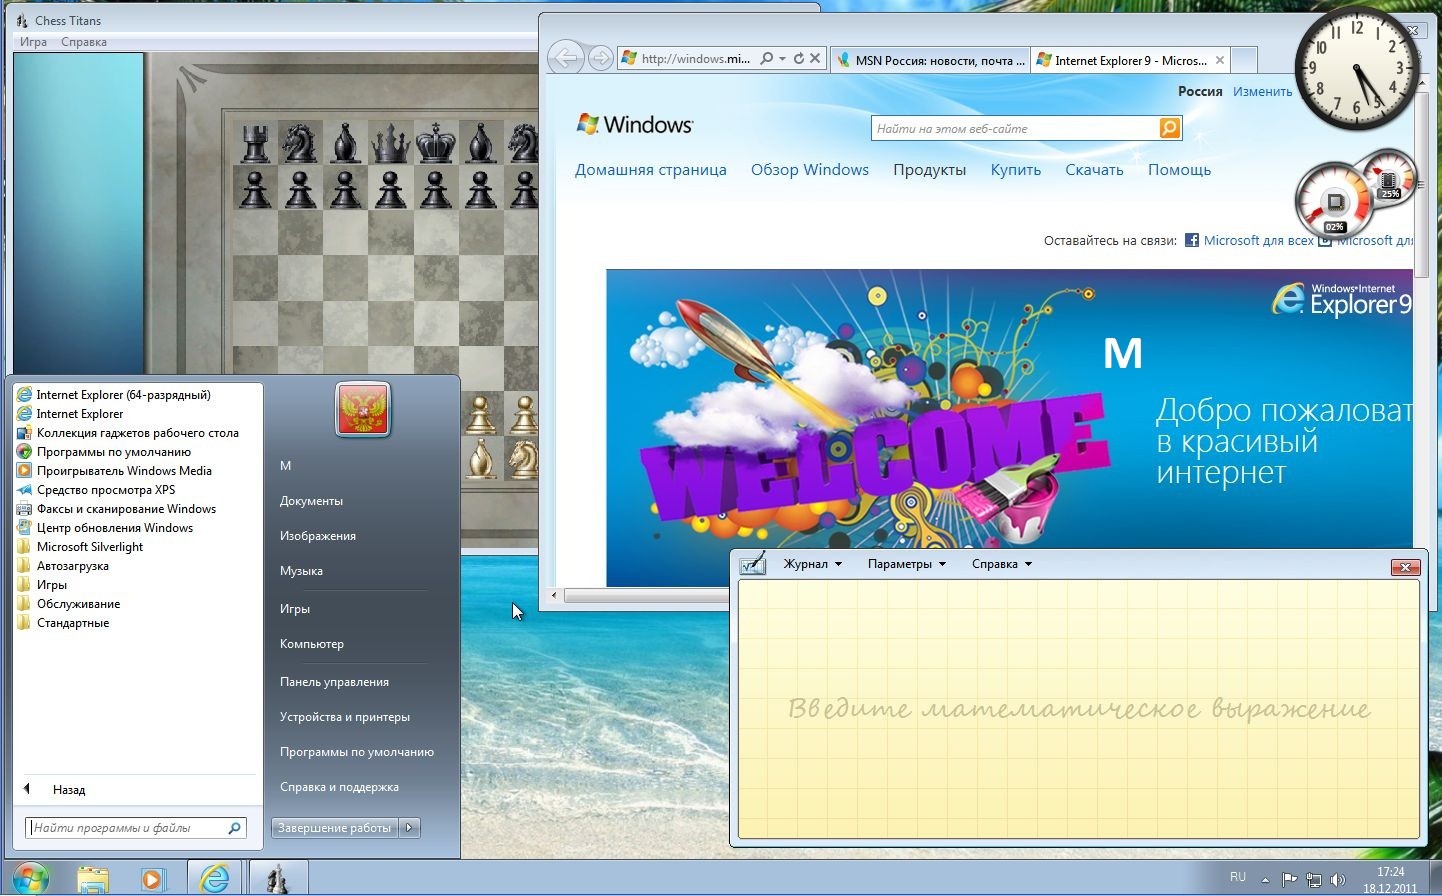Image resolution: width=1442 pixels, height=896 pixels.
Task: Open the Купить link
Action: (x=1016, y=170)
